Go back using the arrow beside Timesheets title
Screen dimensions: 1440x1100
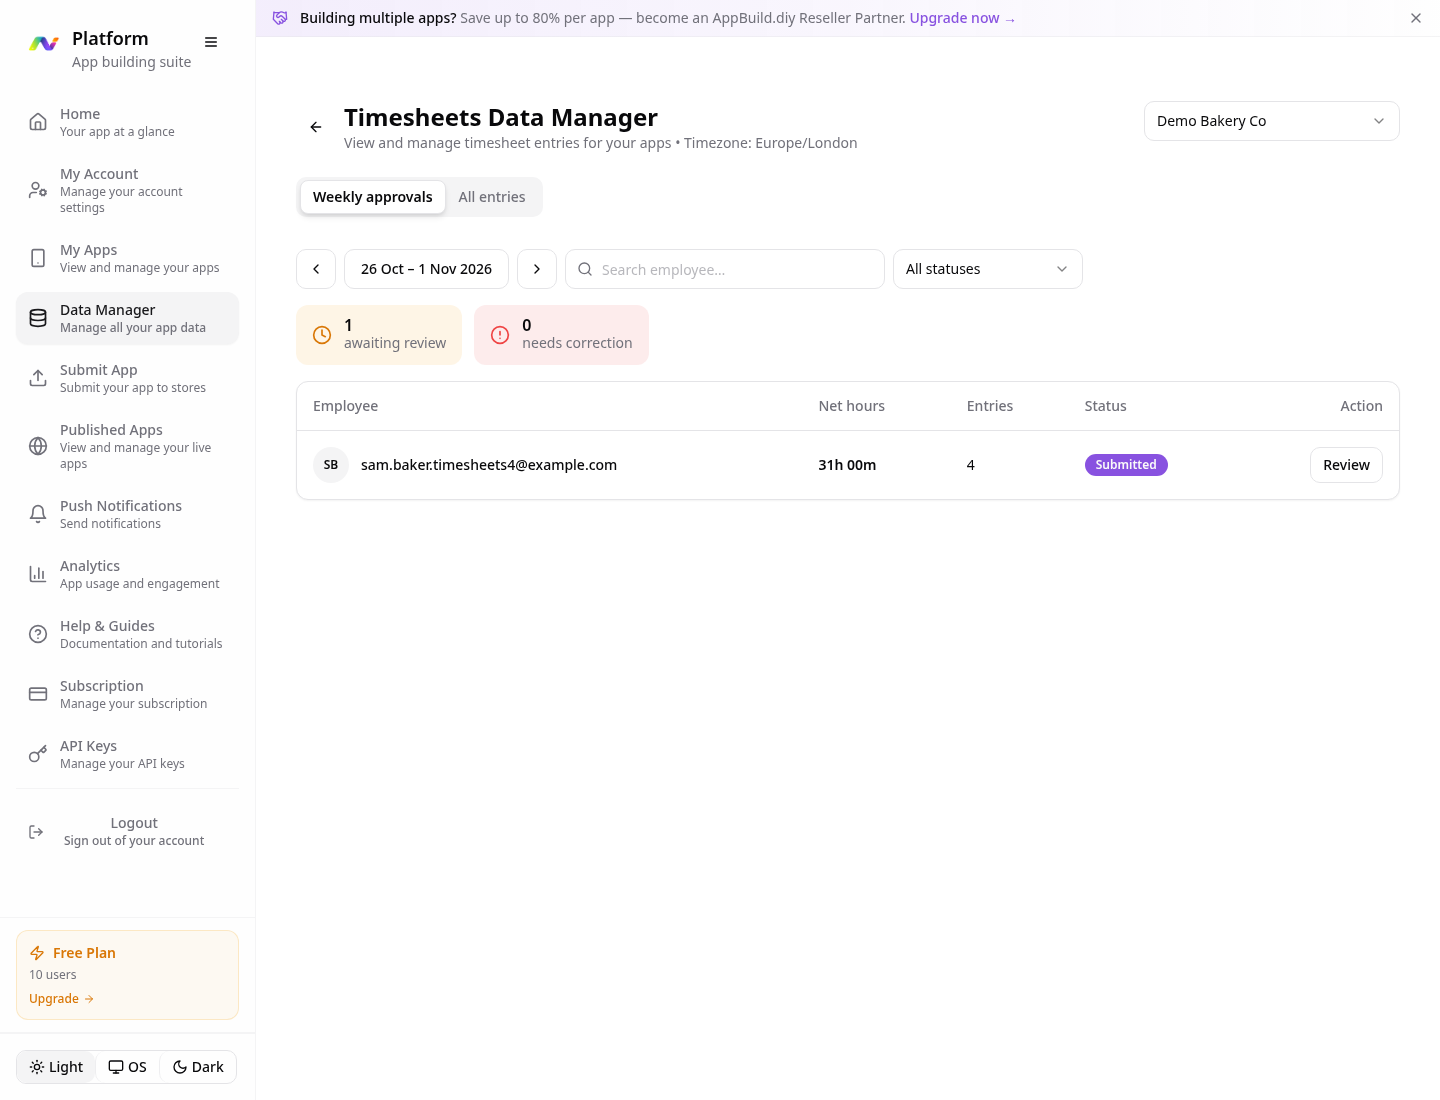coord(316,127)
